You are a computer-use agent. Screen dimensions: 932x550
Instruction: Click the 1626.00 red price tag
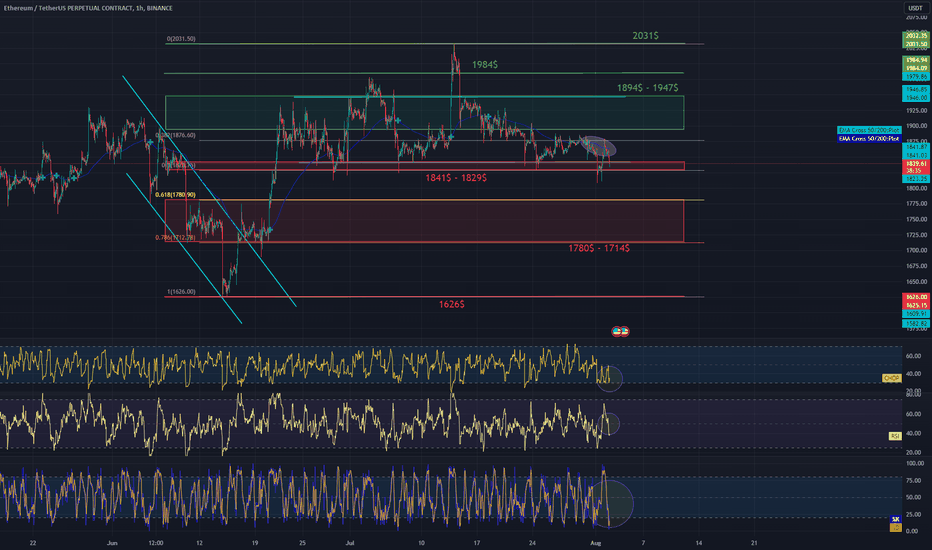pyautogui.click(x=915, y=297)
